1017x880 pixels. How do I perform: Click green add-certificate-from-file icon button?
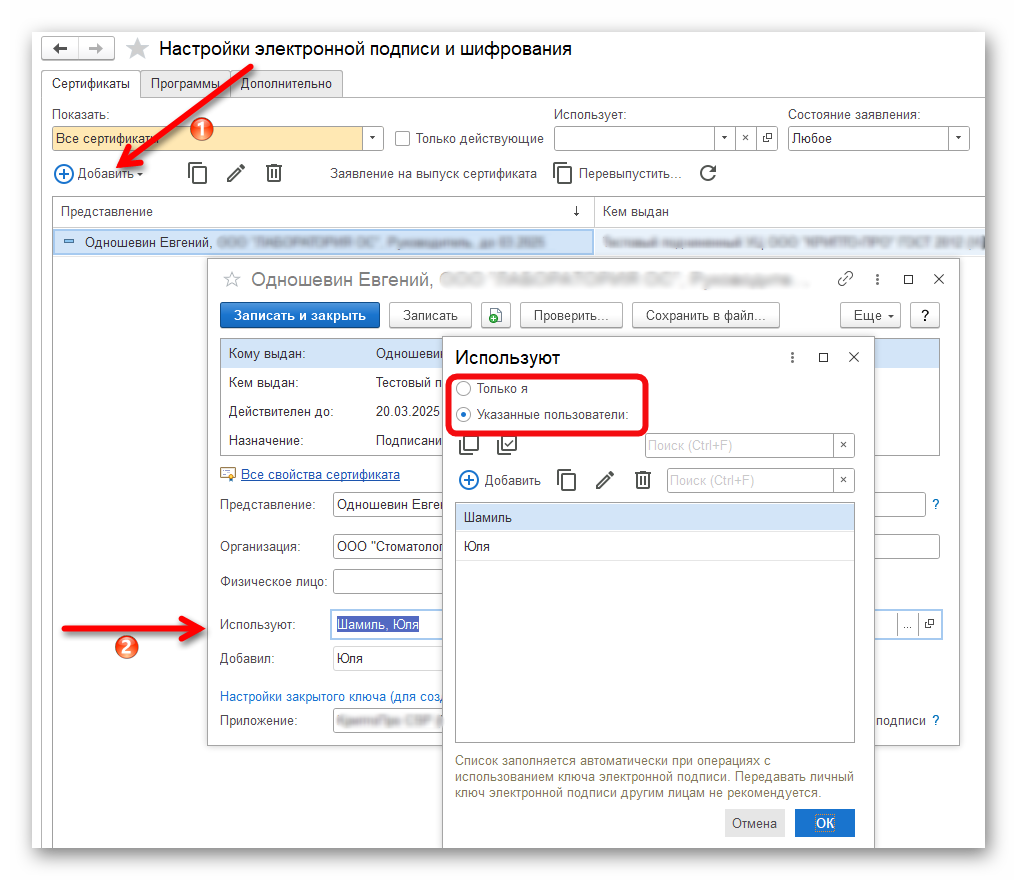(496, 315)
